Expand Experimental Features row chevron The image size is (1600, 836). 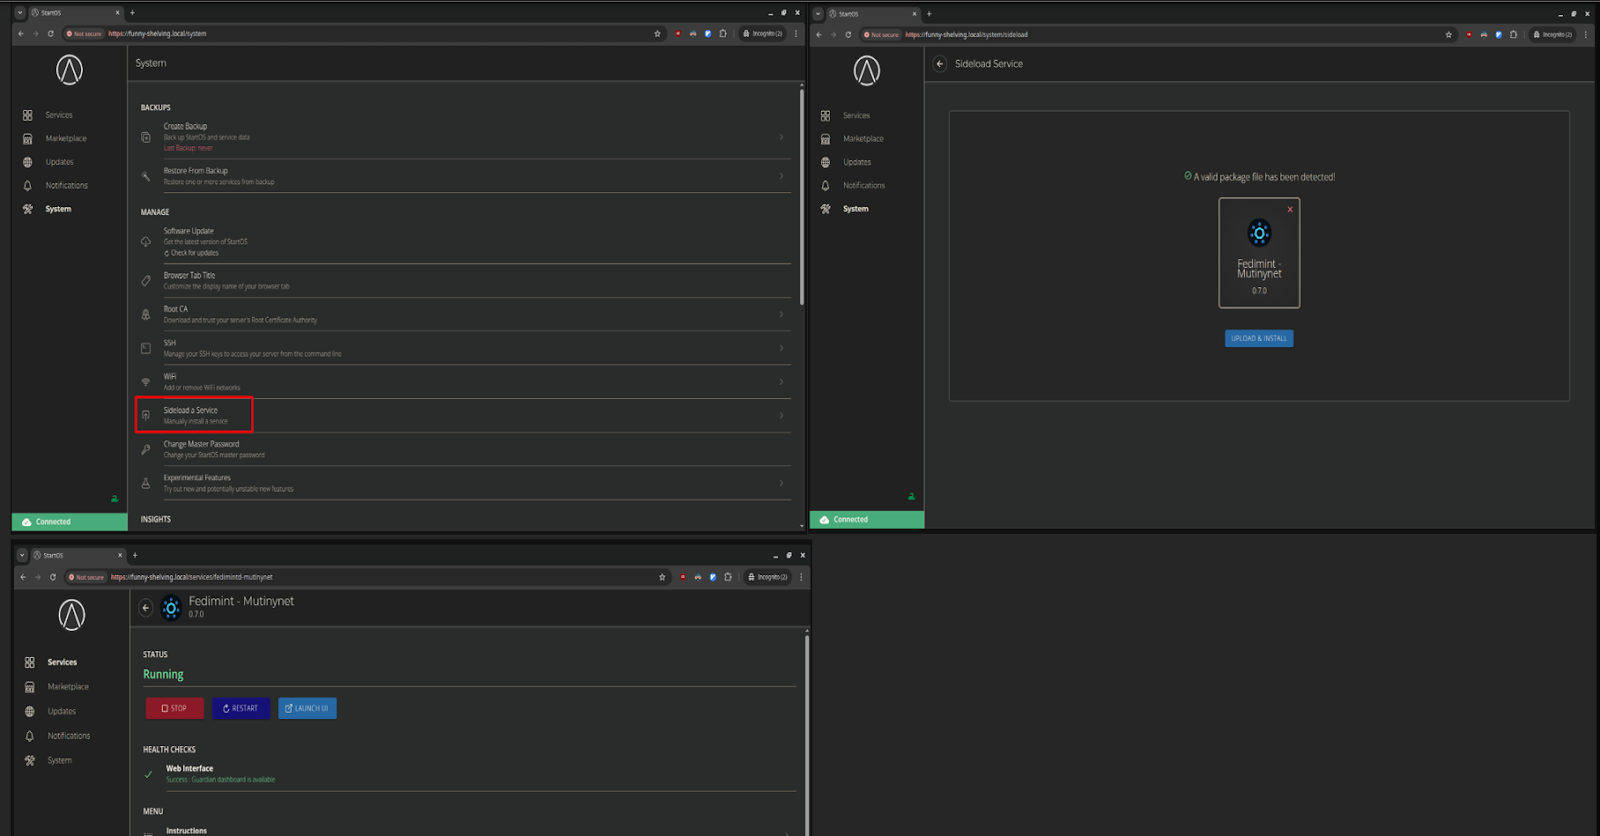point(781,483)
